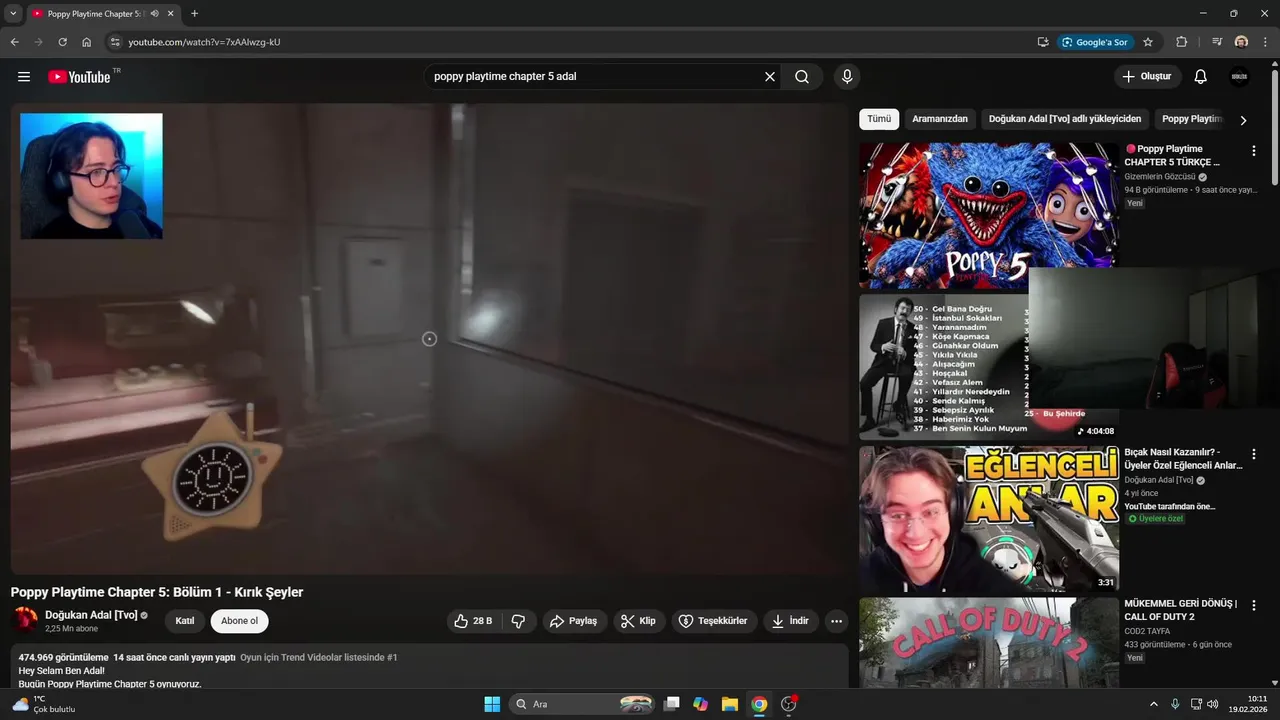Select the Tümü filter chip
Image resolution: width=1280 pixels, height=720 pixels.
(879, 119)
